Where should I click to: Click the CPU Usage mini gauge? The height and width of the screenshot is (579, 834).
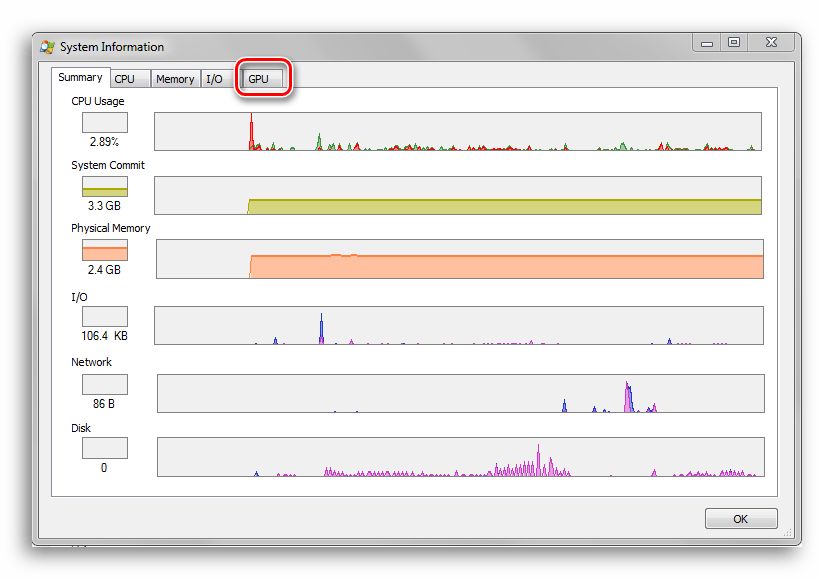pyautogui.click(x=104, y=122)
